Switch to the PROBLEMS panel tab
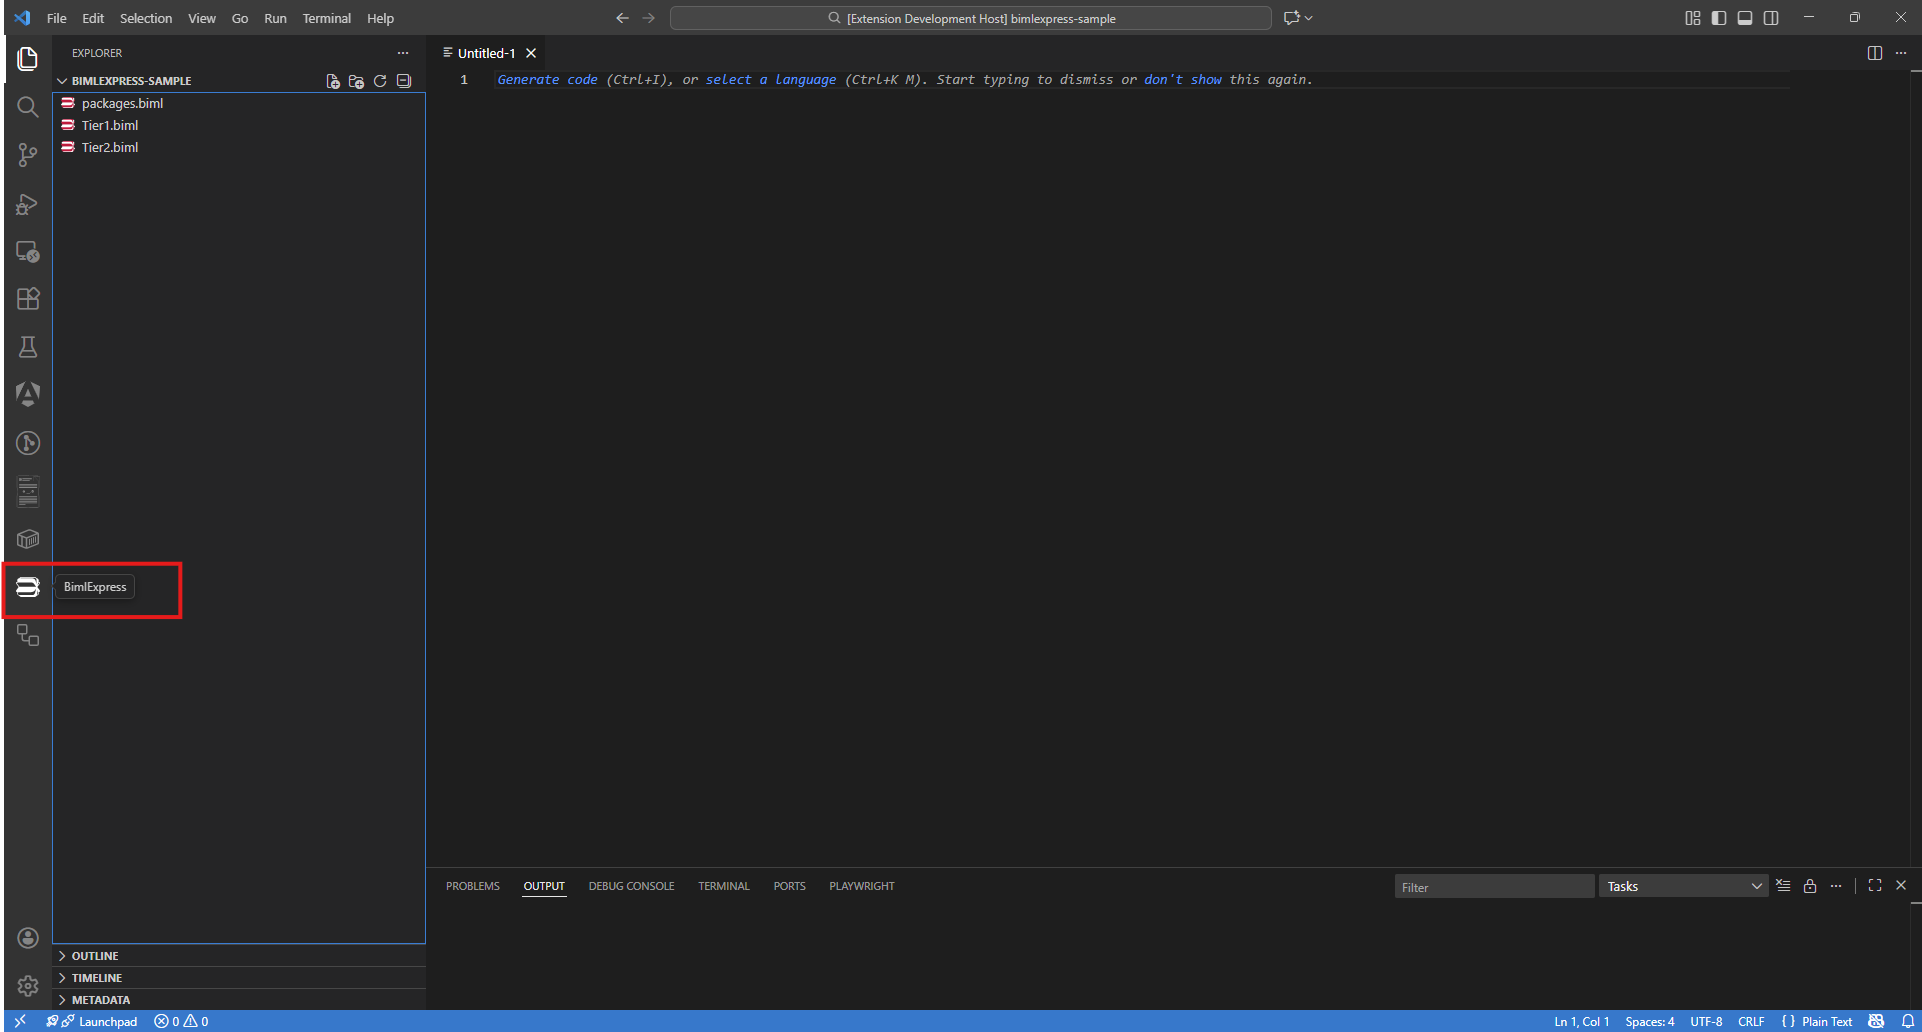Image resolution: width=1922 pixels, height=1032 pixels. (473, 886)
